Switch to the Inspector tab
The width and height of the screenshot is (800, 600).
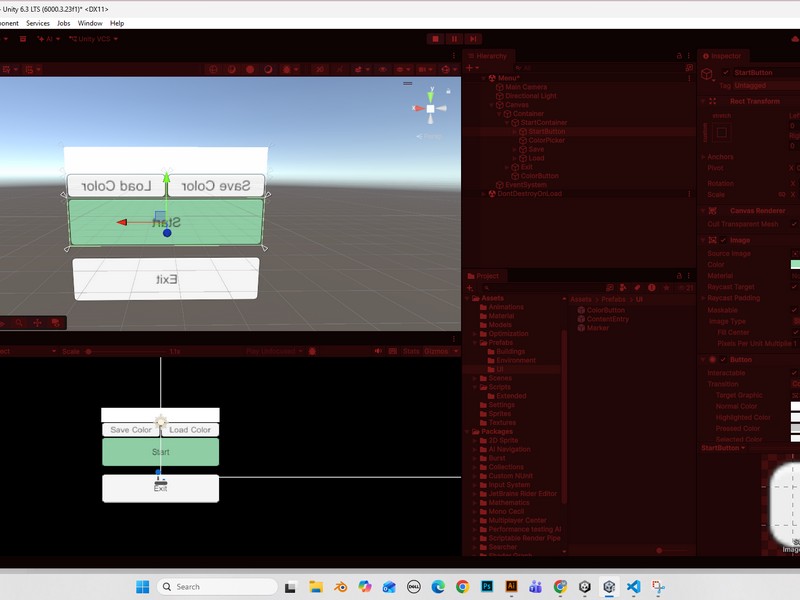click(x=722, y=56)
